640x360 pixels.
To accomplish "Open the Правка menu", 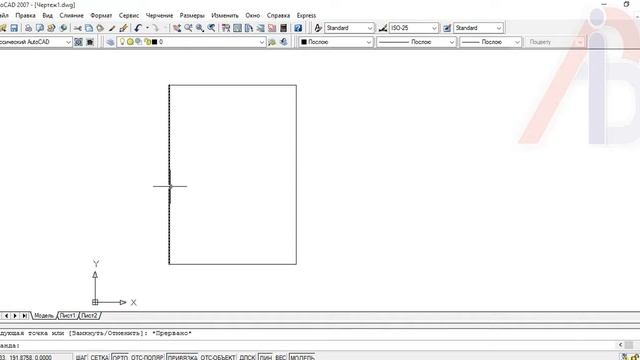I will coord(25,16).
